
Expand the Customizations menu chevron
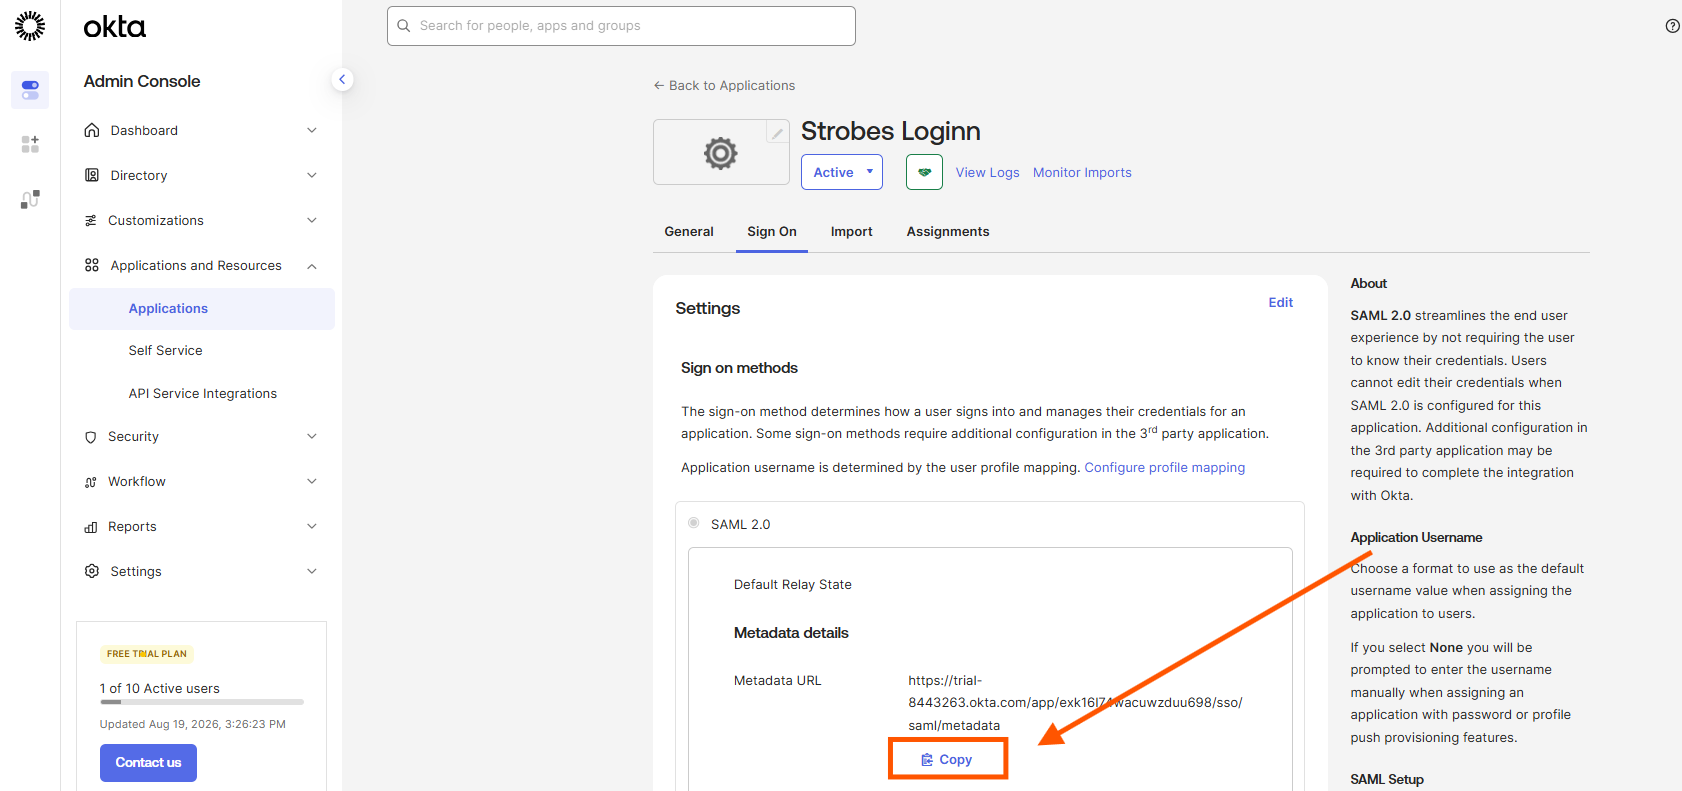click(312, 220)
